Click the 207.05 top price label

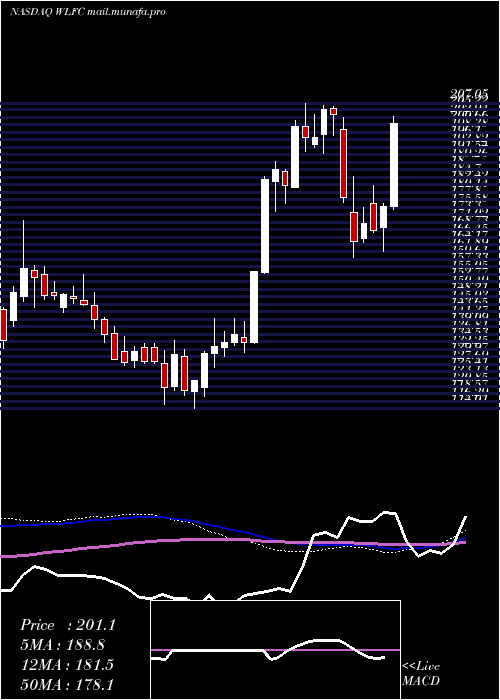468,94
